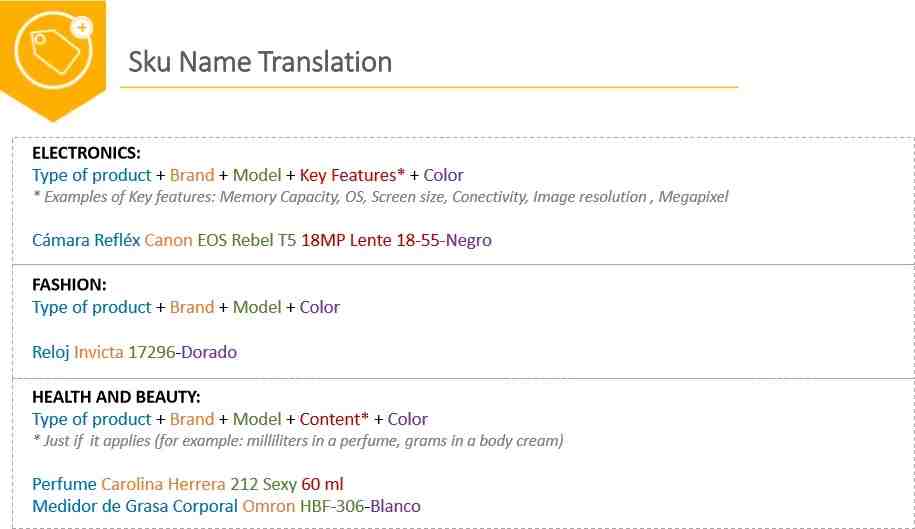The image size is (915, 529).
Task: Click the 'Examples of Key features' footnote
Action: coord(380,197)
